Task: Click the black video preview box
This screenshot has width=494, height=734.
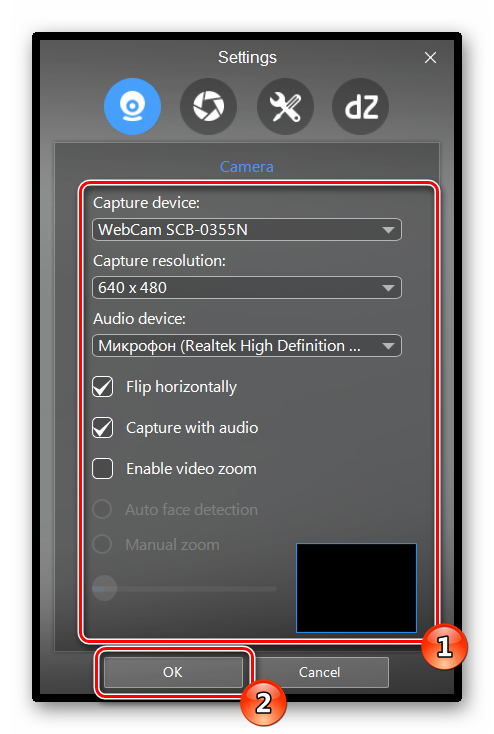Action: coord(356,588)
